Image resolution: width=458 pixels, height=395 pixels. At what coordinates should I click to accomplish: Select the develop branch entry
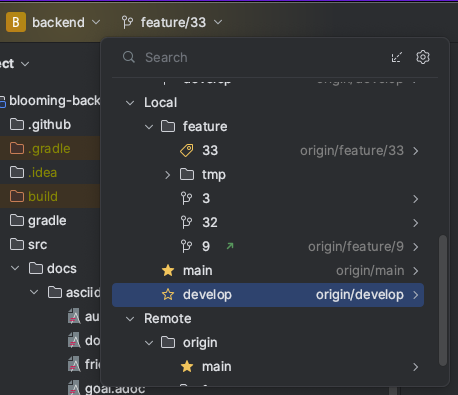tap(268, 295)
